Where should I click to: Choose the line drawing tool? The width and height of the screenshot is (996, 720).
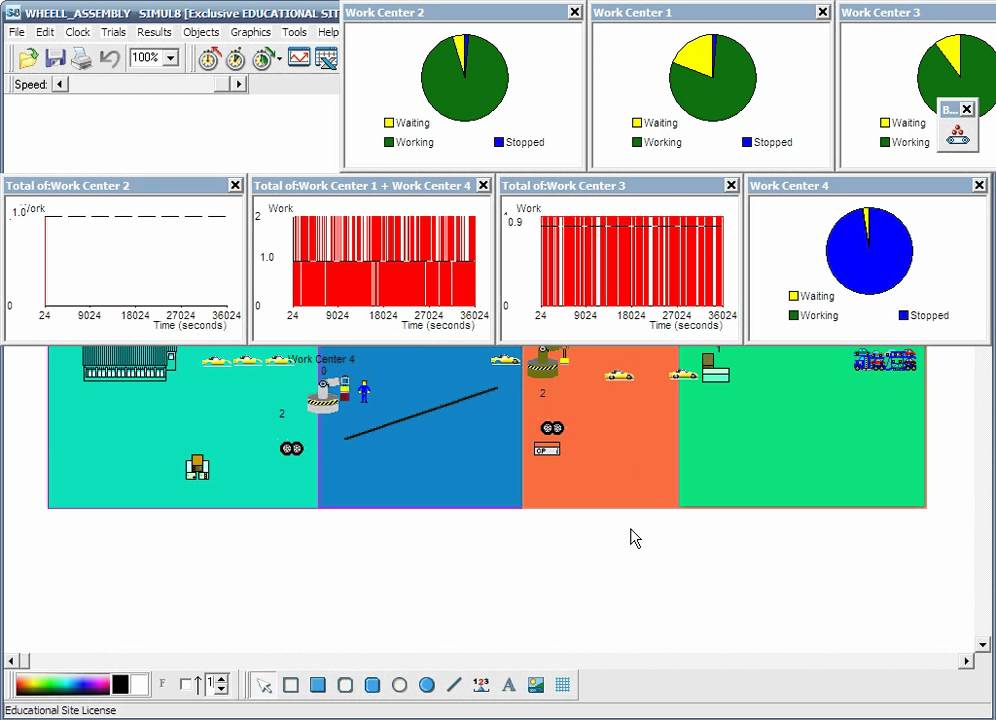tap(454, 685)
